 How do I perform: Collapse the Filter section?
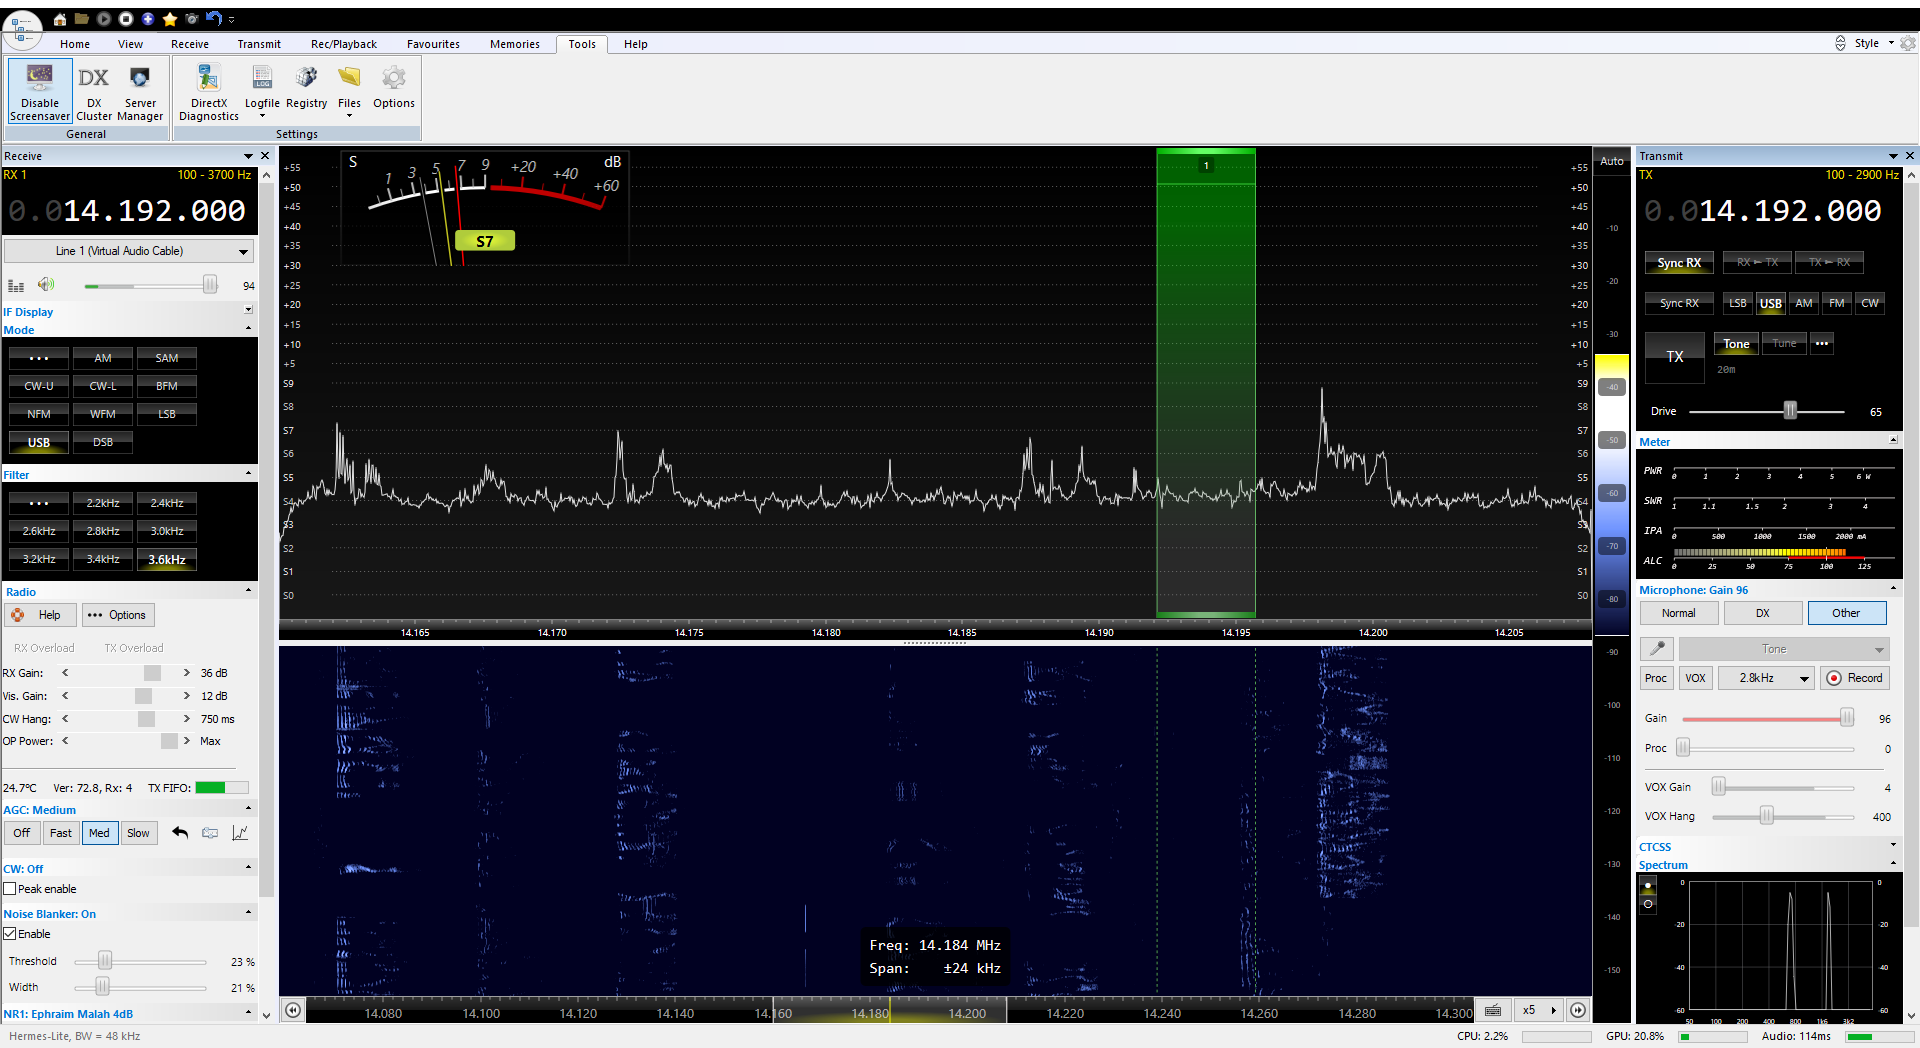[248, 474]
